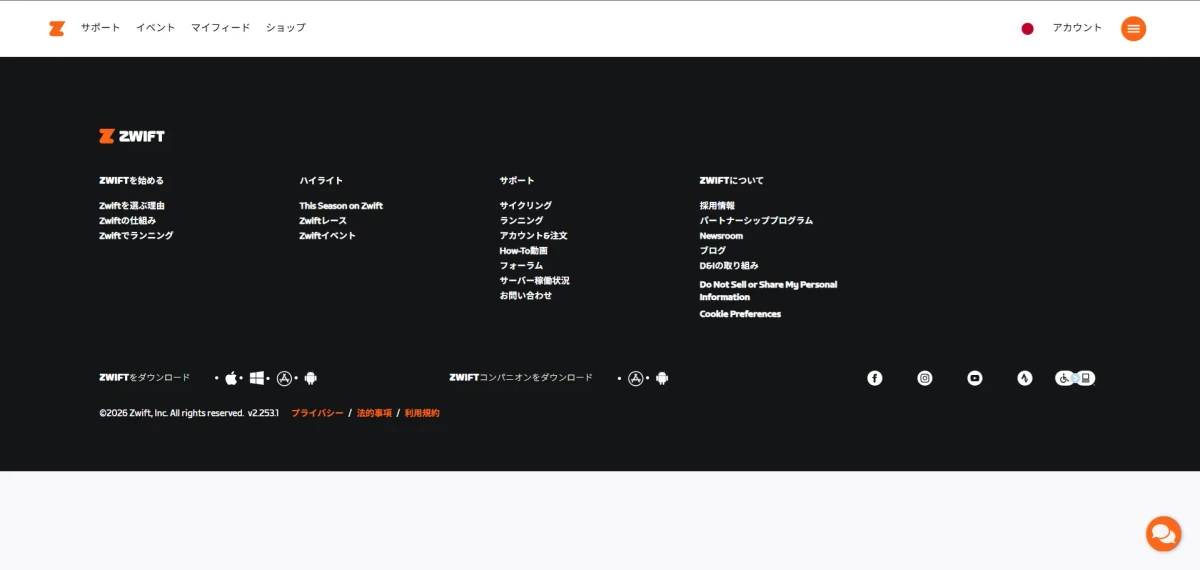Open the orange hamburger menu button

pos(1133,28)
